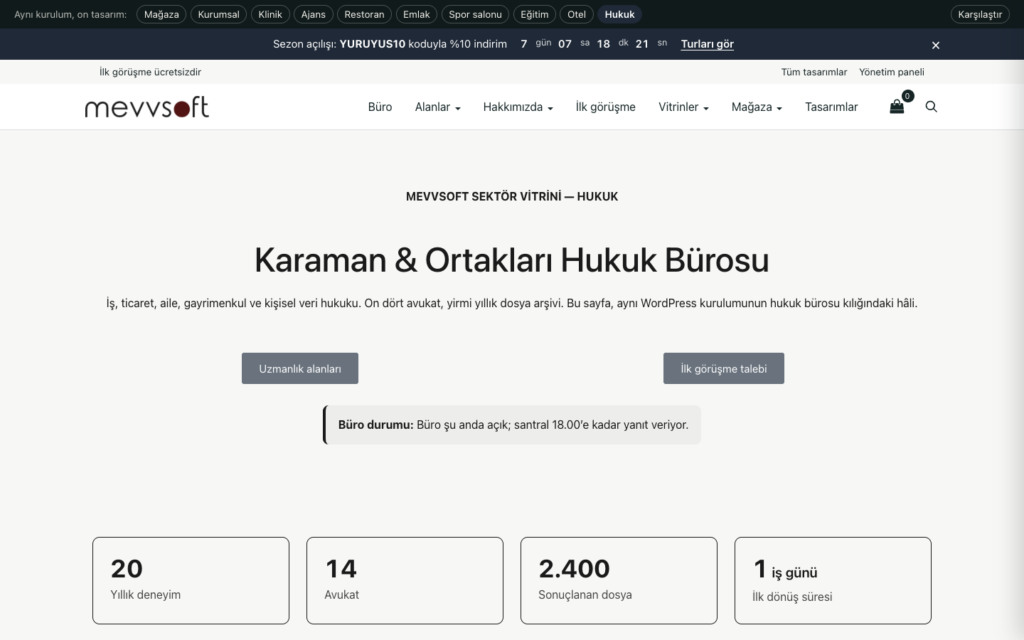Choose the Restoran design pill
Screen dimensions: 1024x640
364,14
